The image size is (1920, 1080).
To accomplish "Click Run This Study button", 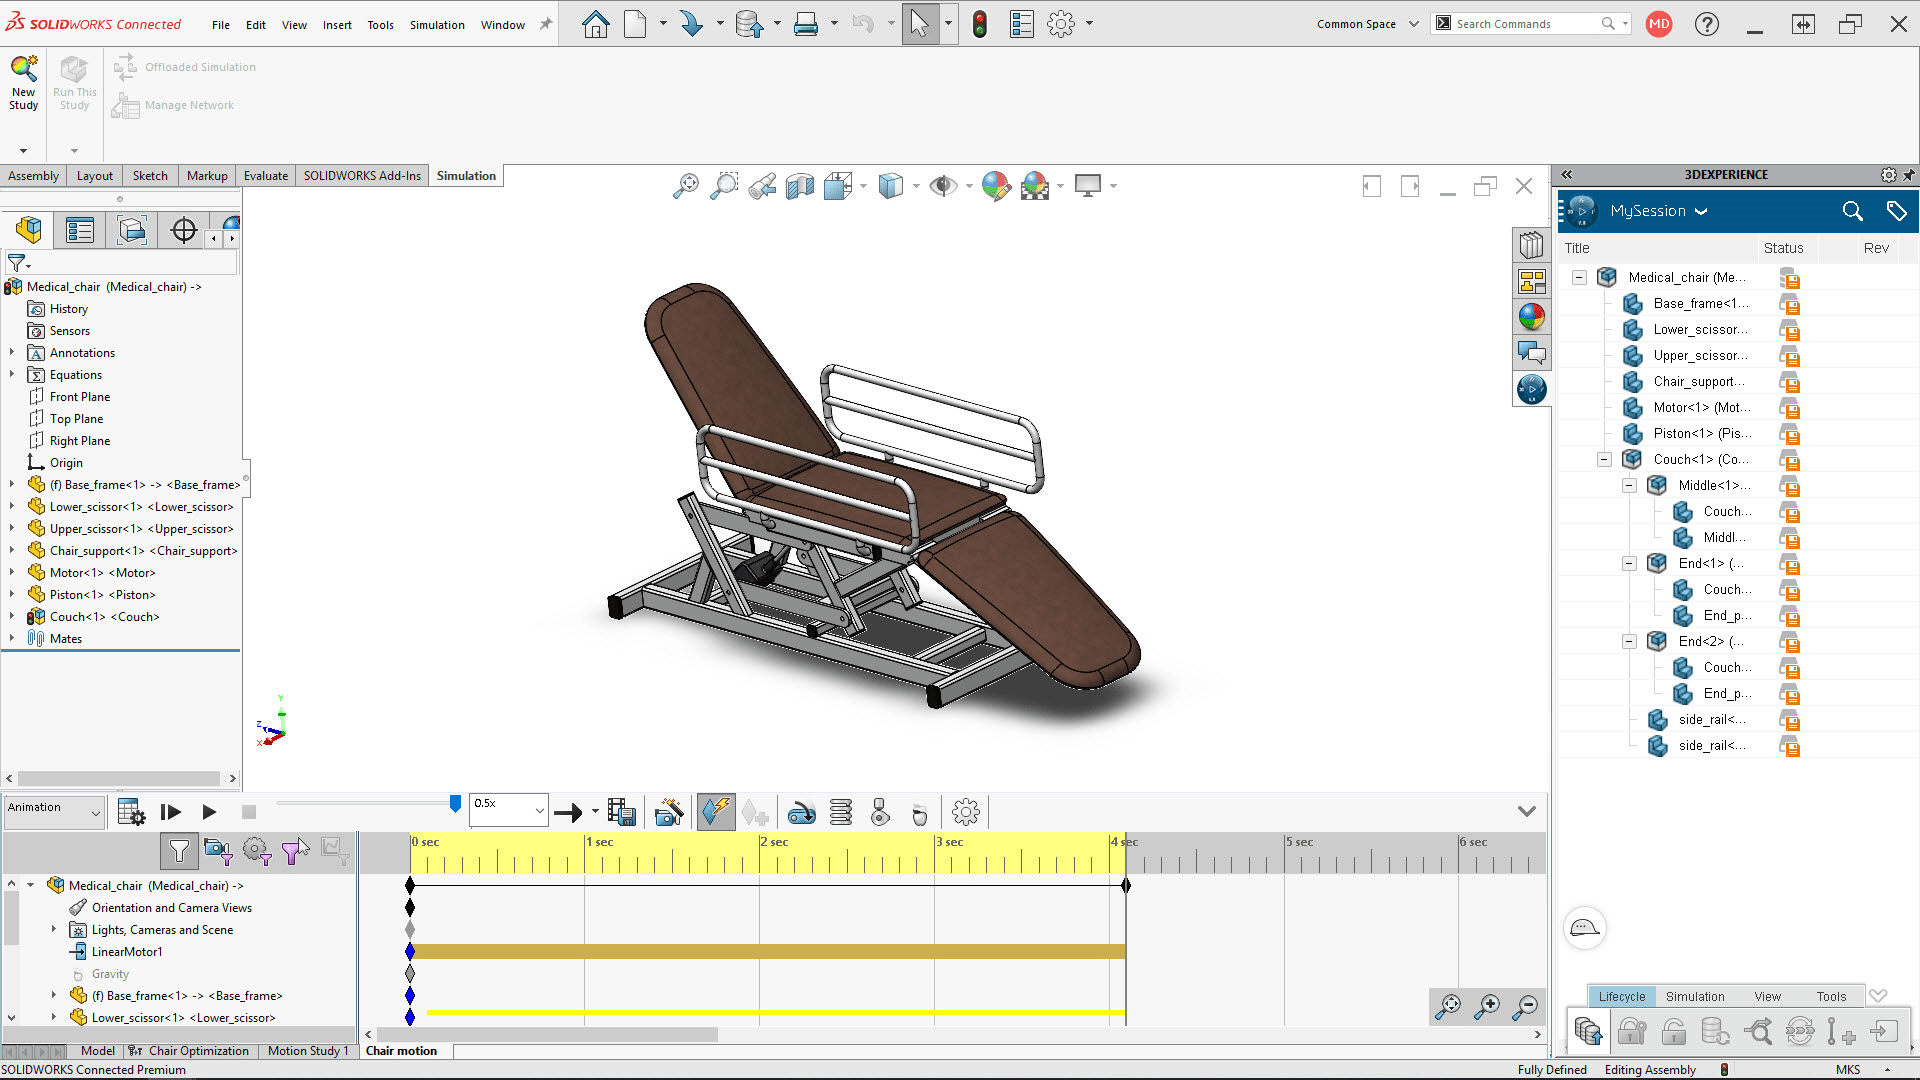I will pyautogui.click(x=75, y=82).
